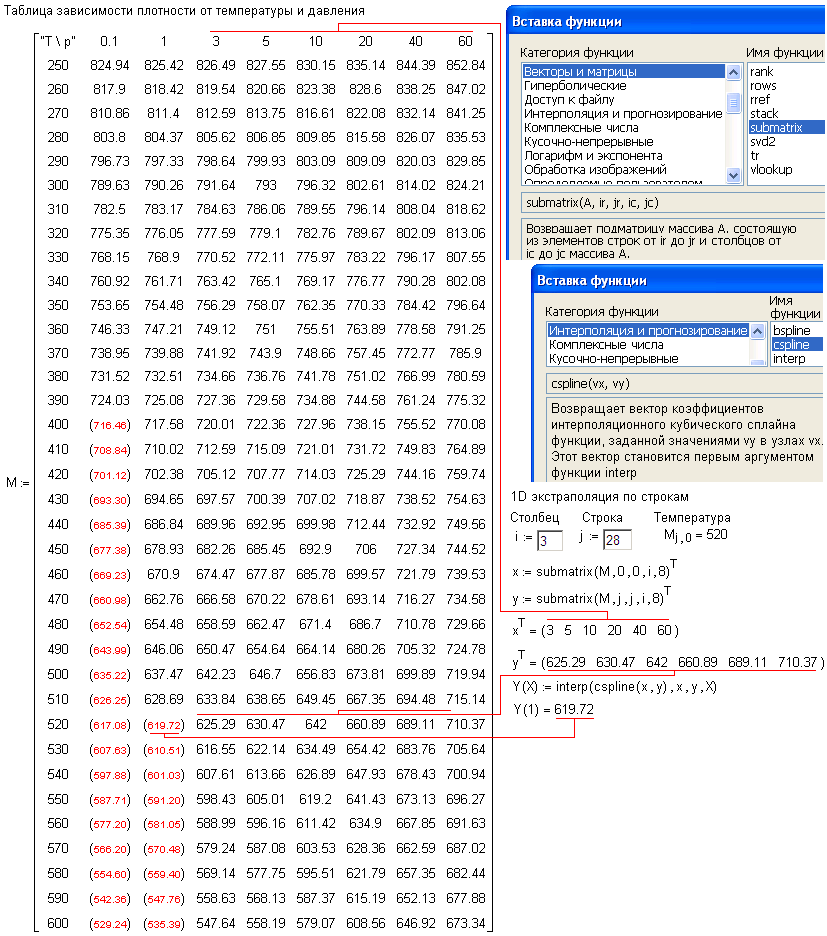Select Интерполяция и прогнозирование in lower dialog
827x936 pixels.
point(648,331)
